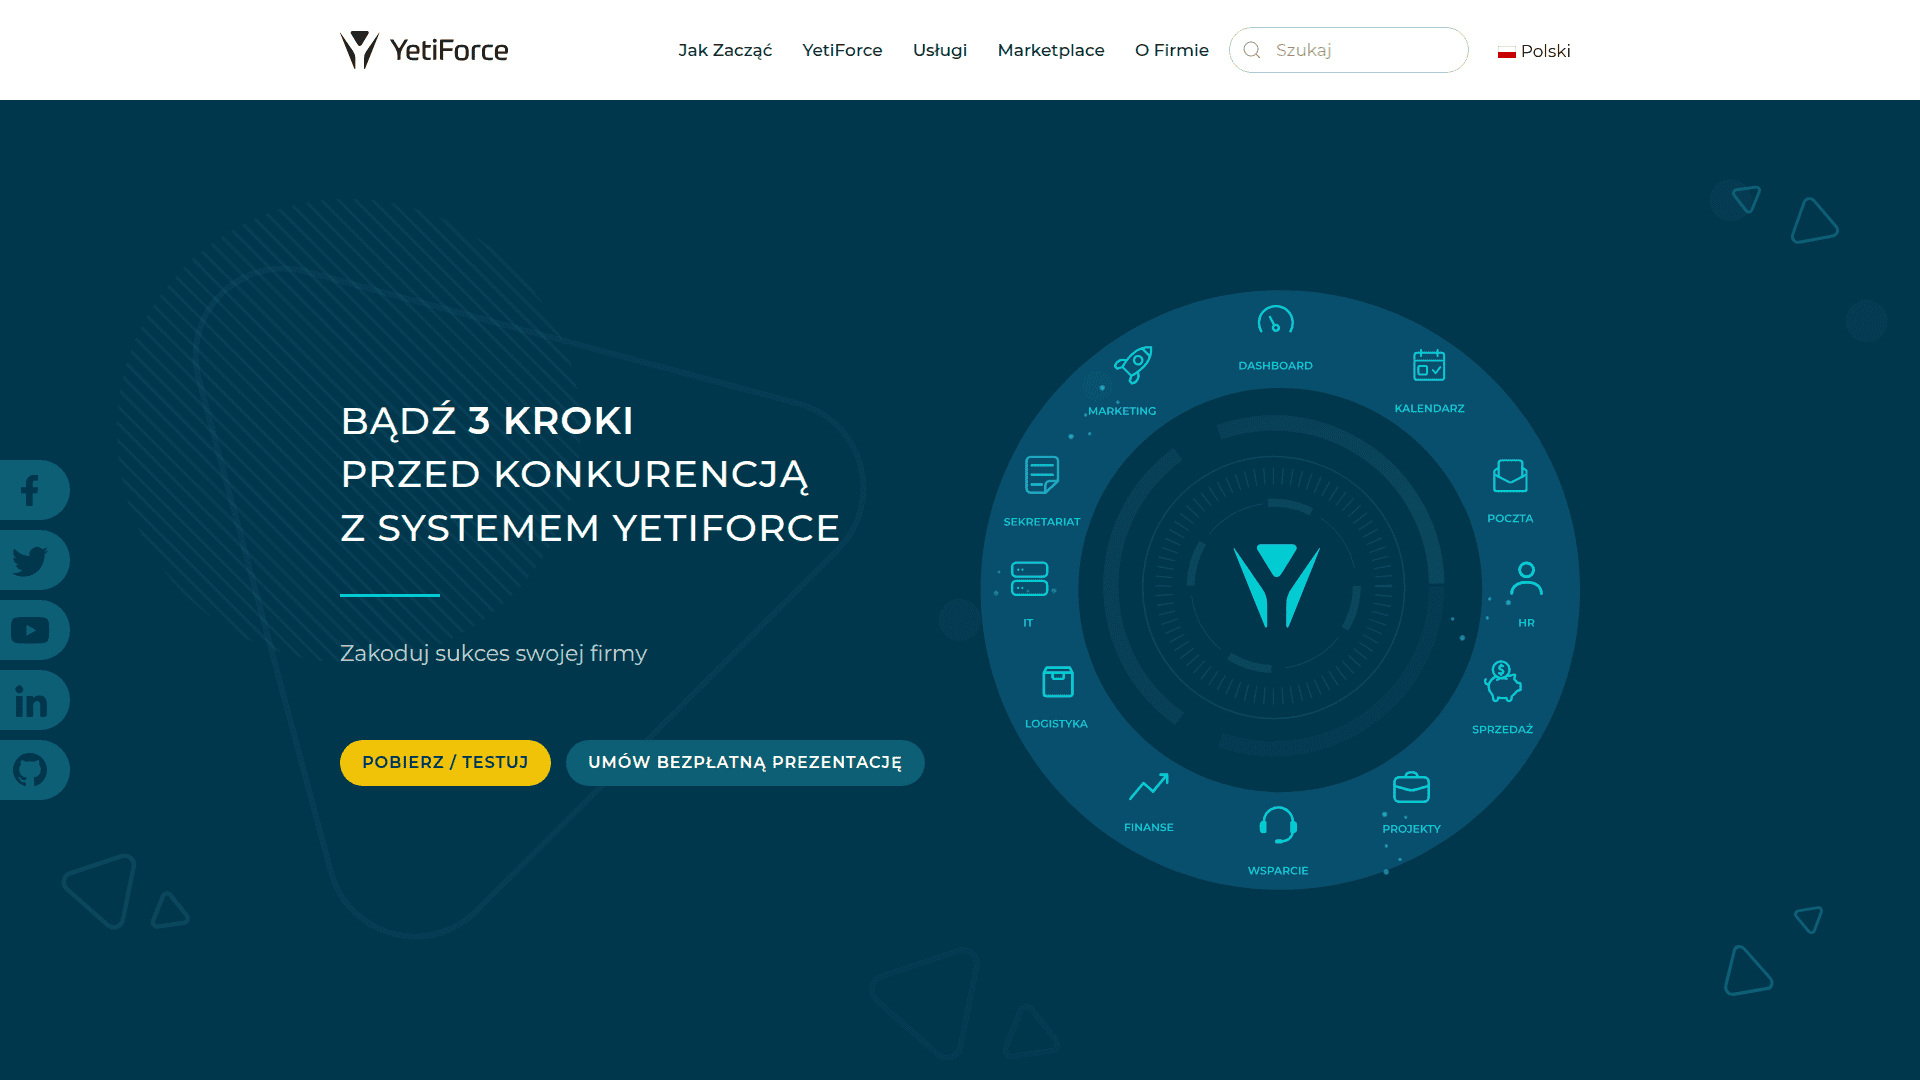
Task: Click the MARKETING label
Action: pos(1122,411)
